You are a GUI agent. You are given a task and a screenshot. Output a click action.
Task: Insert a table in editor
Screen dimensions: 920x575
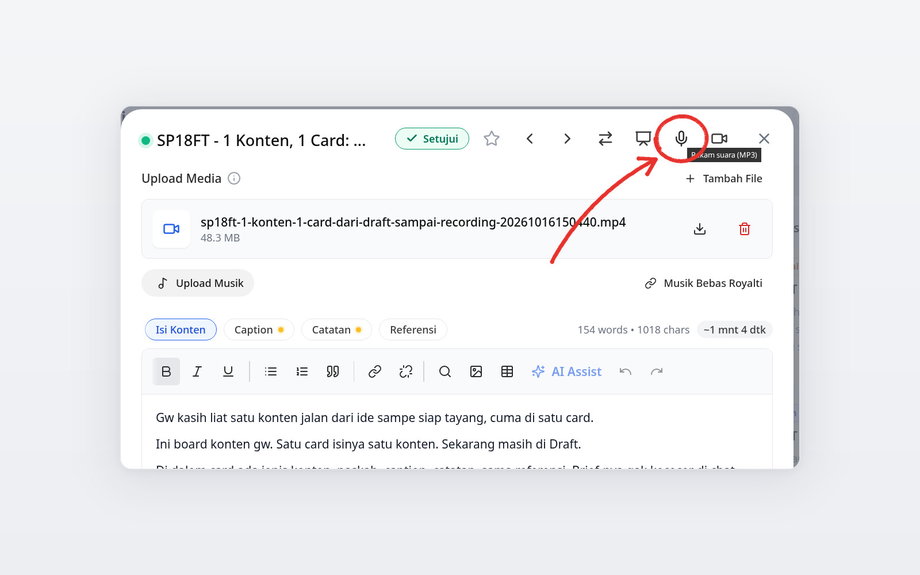coord(507,371)
